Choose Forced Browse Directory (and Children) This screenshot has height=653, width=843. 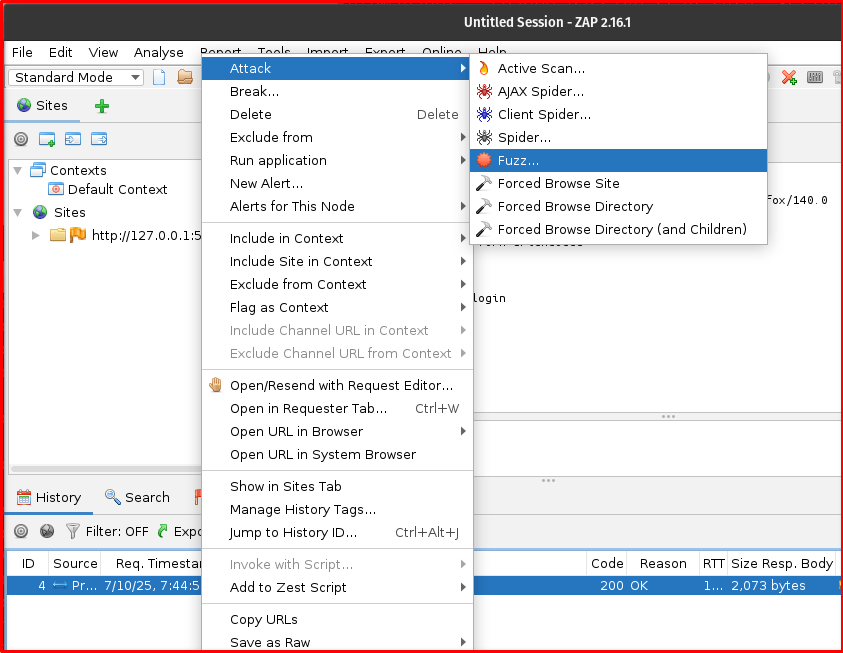click(618, 229)
